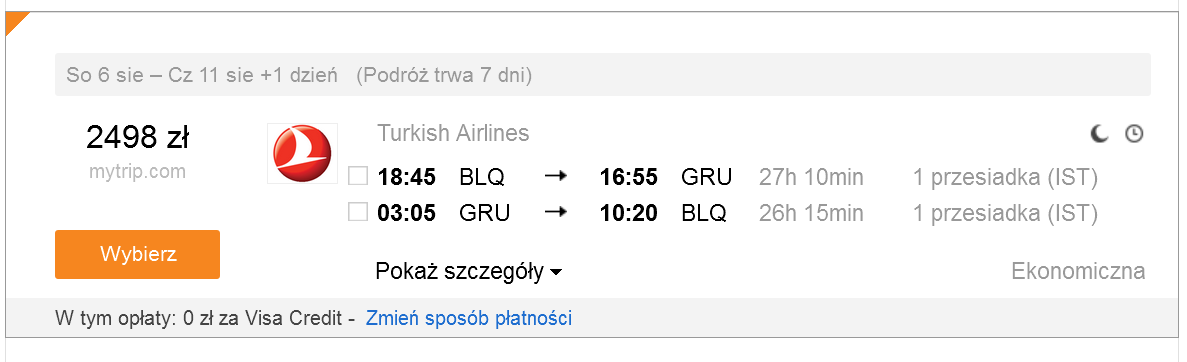The width and height of the screenshot is (1187, 362).
Task: Click the Turkish Airlines carrier name
Action: [x=453, y=133]
